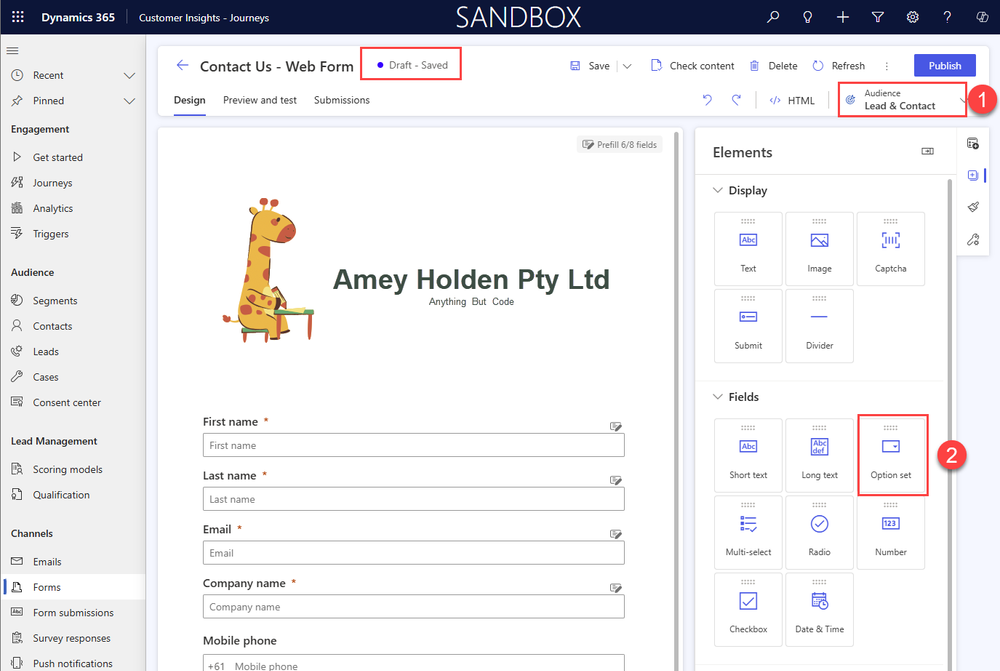
Task: Click the Refresh button
Action: pos(839,66)
